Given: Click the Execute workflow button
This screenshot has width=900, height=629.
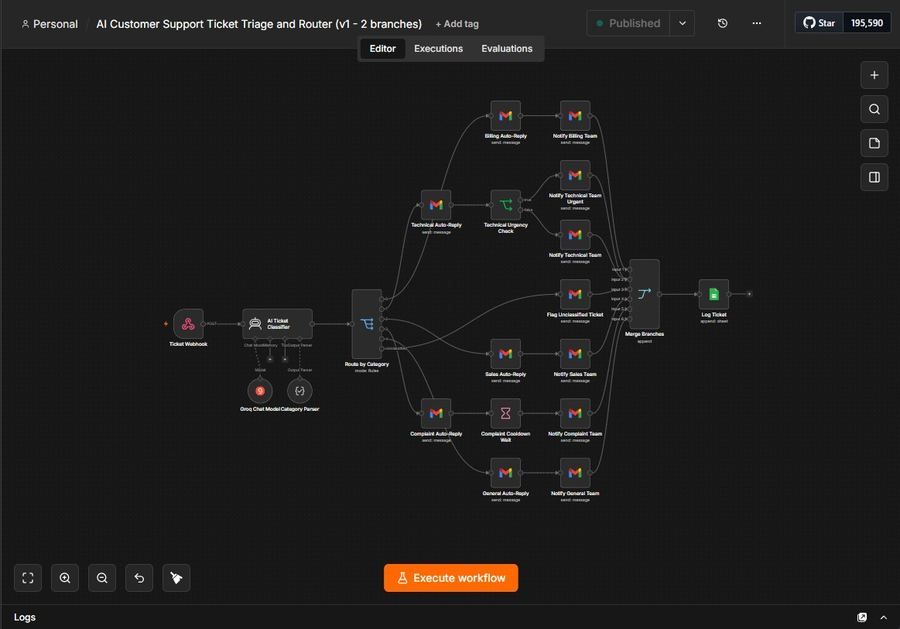Looking at the screenshot, I should pyautogui.click(x=451, y=578).
